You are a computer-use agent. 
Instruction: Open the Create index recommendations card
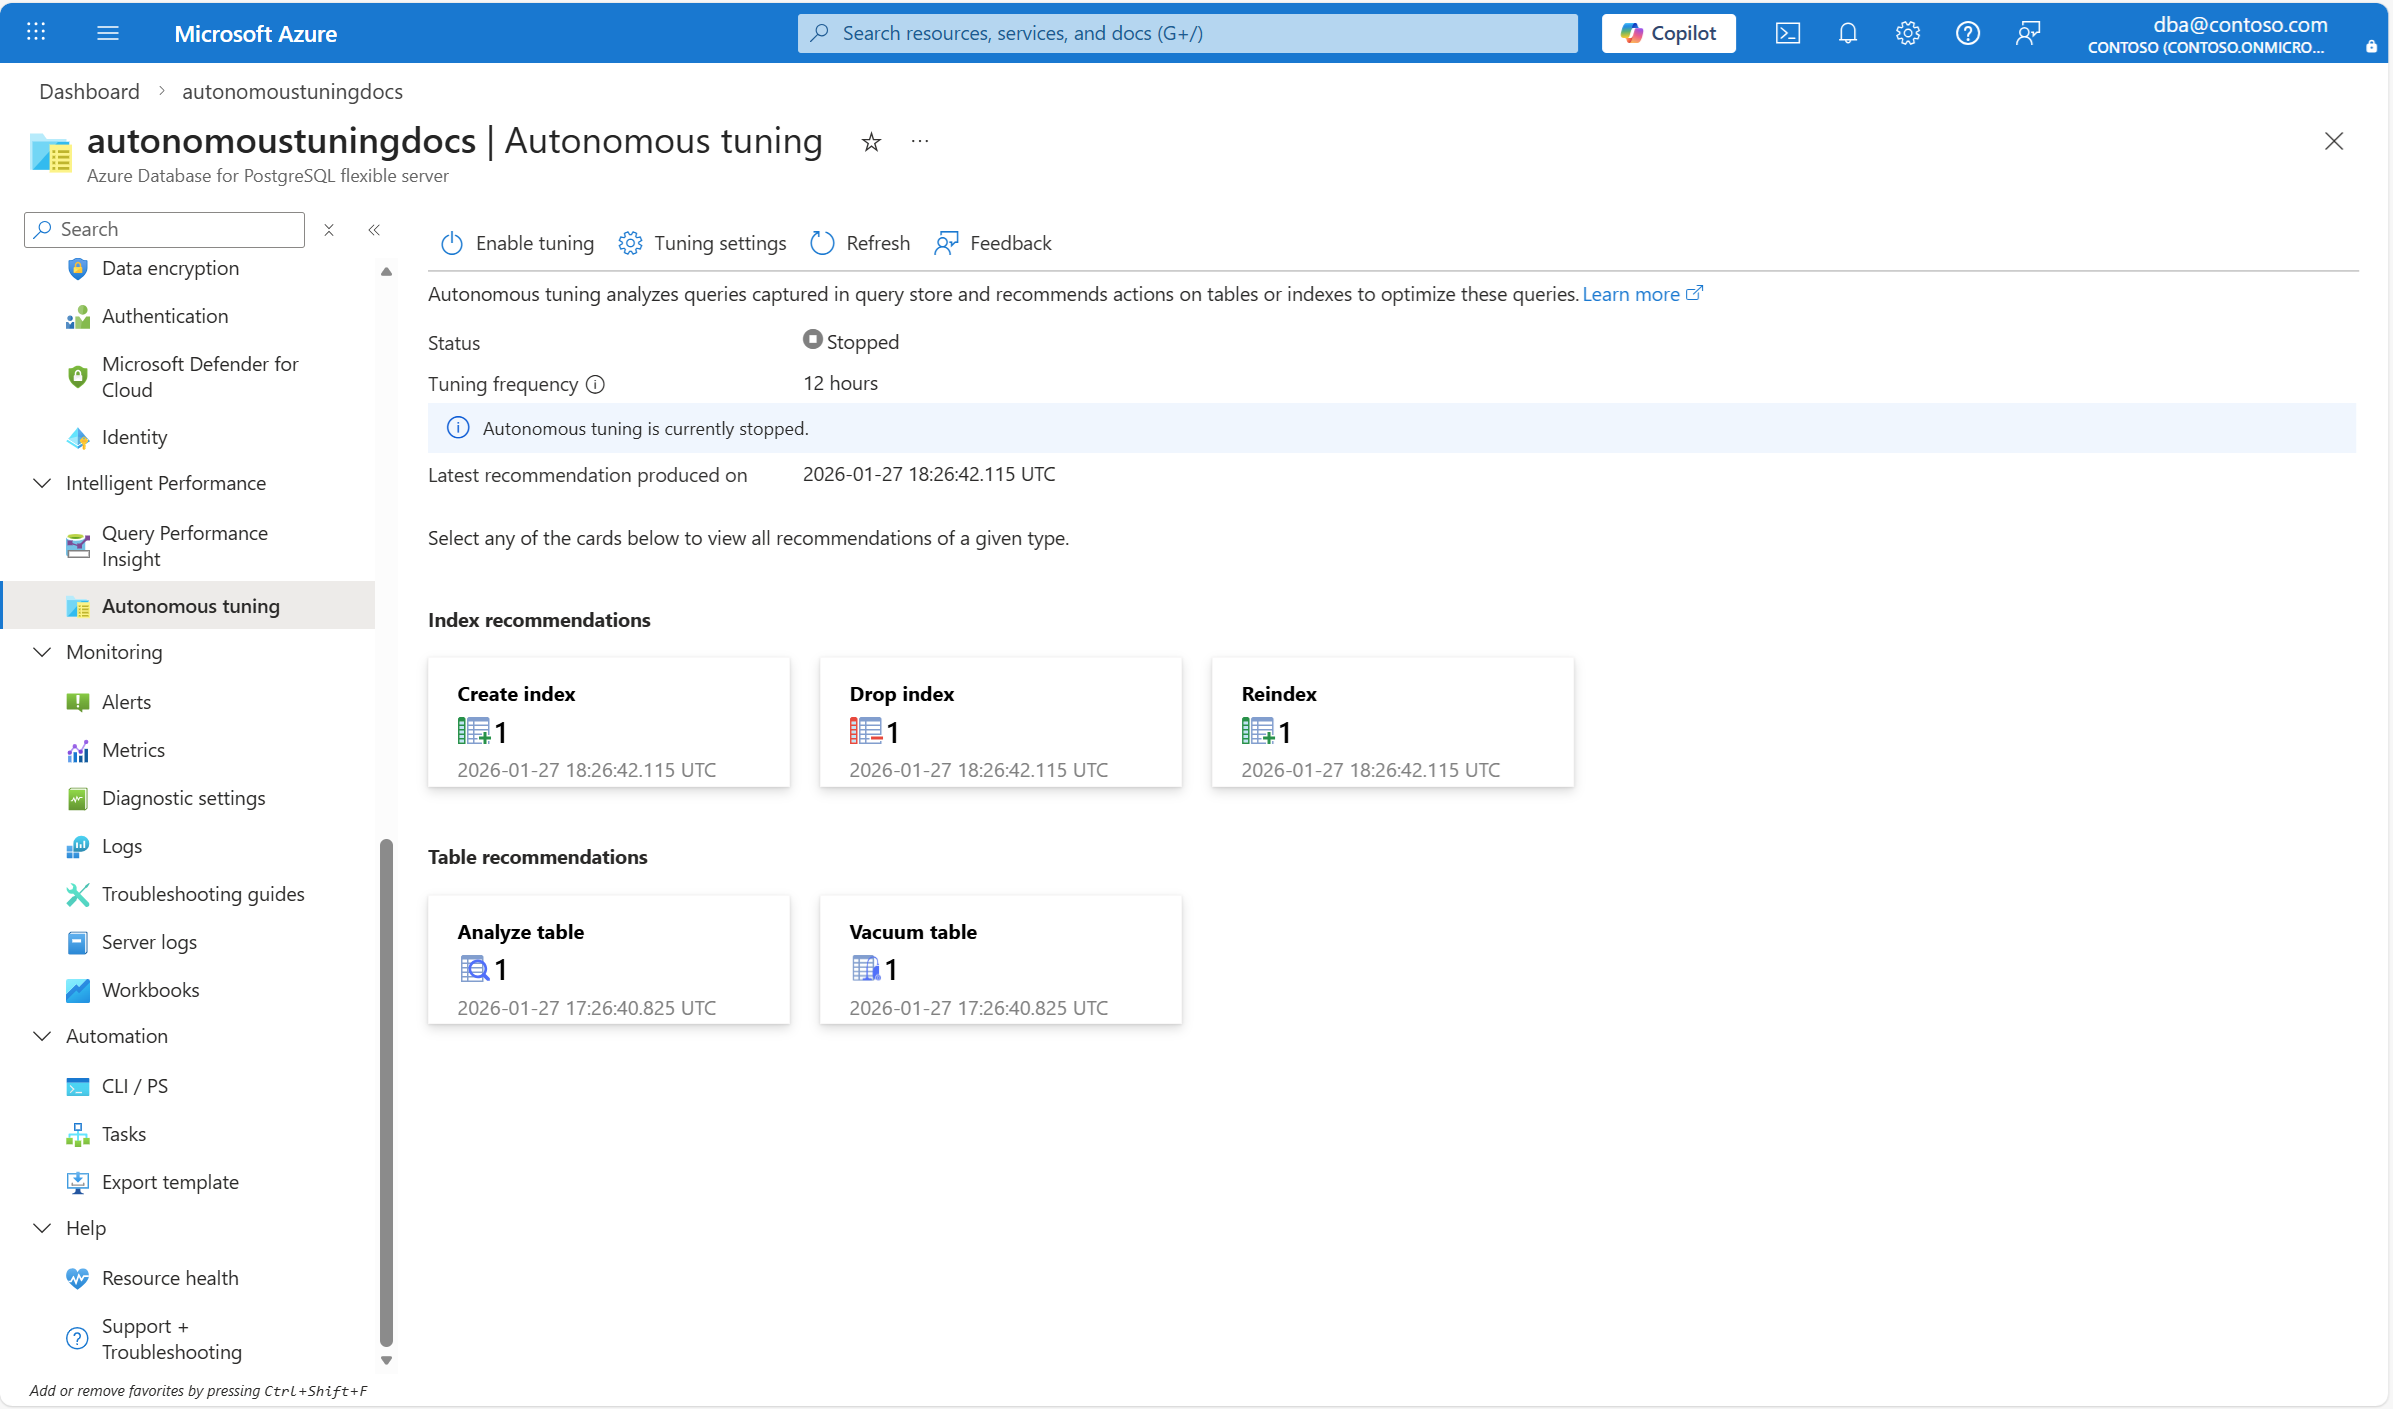pyautogui.click(x=608, y=722)
